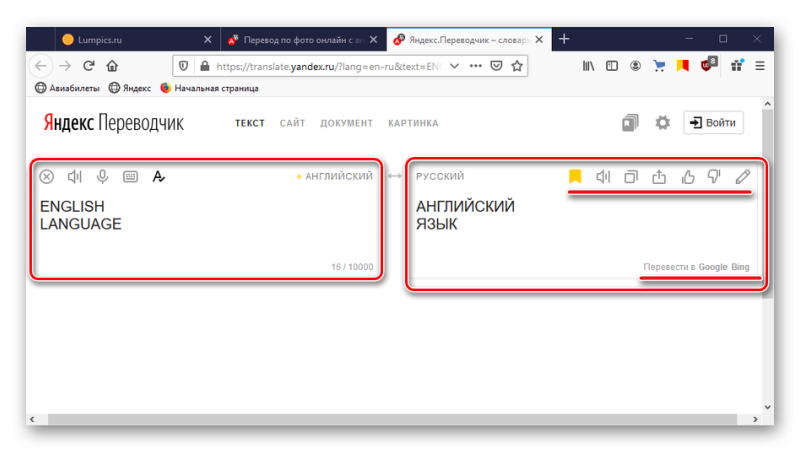The height and width of the screenshot is (465, 800).
Task: Open page actions three-dot menu
Action: 476,66
